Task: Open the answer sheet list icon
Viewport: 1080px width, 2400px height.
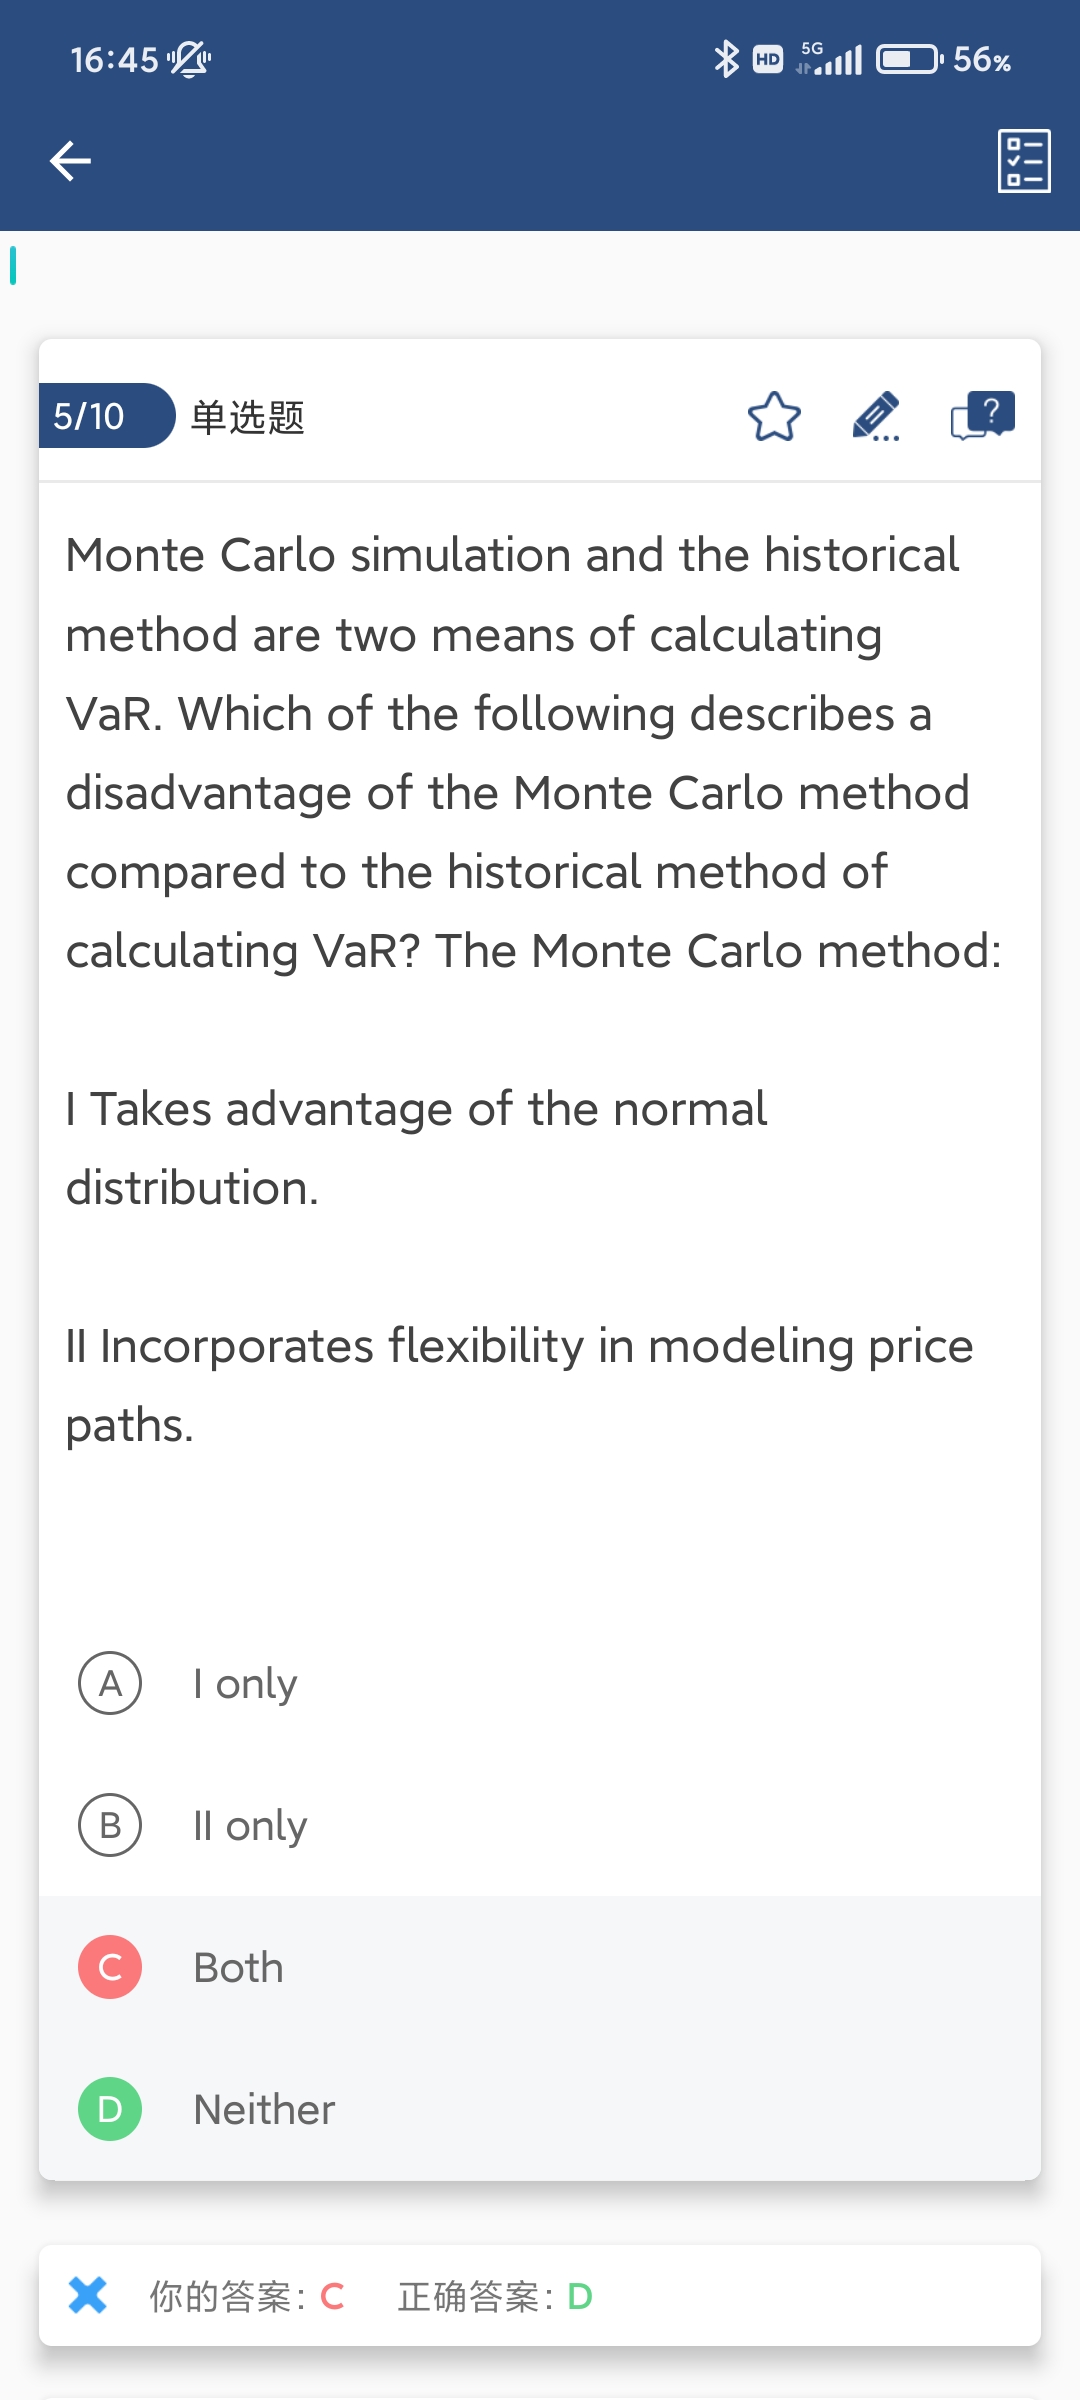Action: point(1024,161)
